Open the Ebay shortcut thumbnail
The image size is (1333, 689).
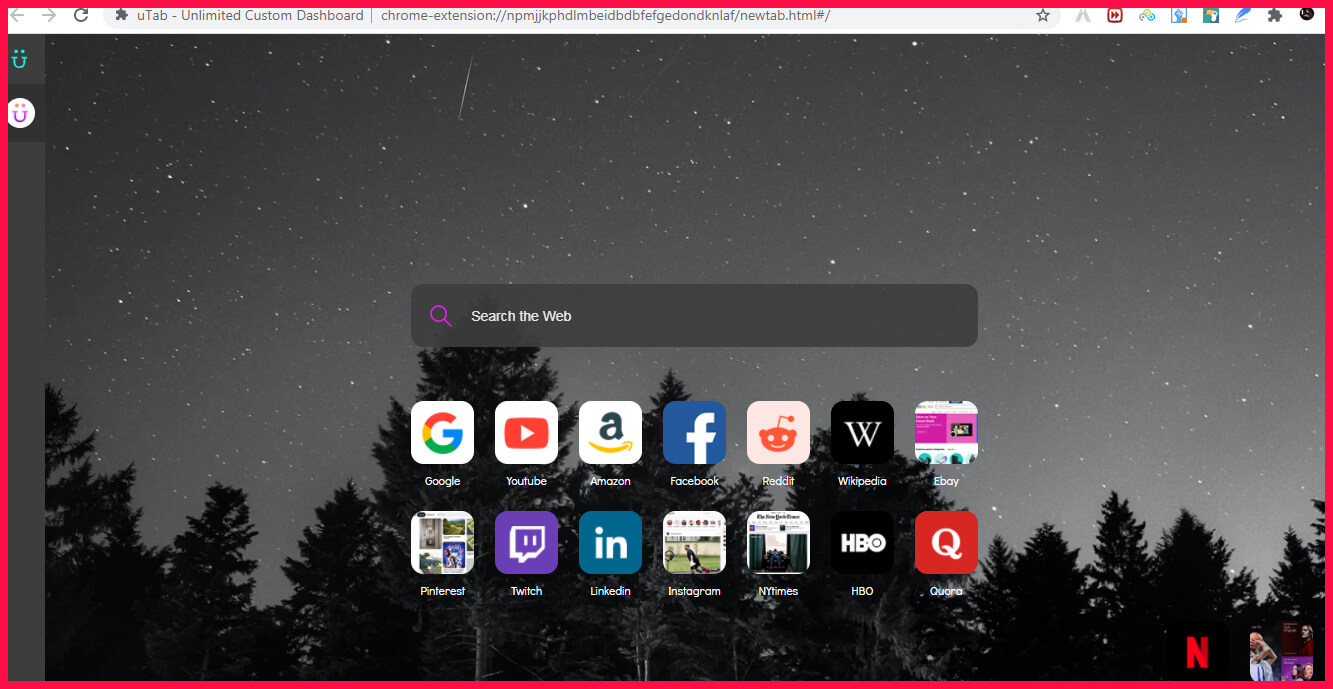946,432
